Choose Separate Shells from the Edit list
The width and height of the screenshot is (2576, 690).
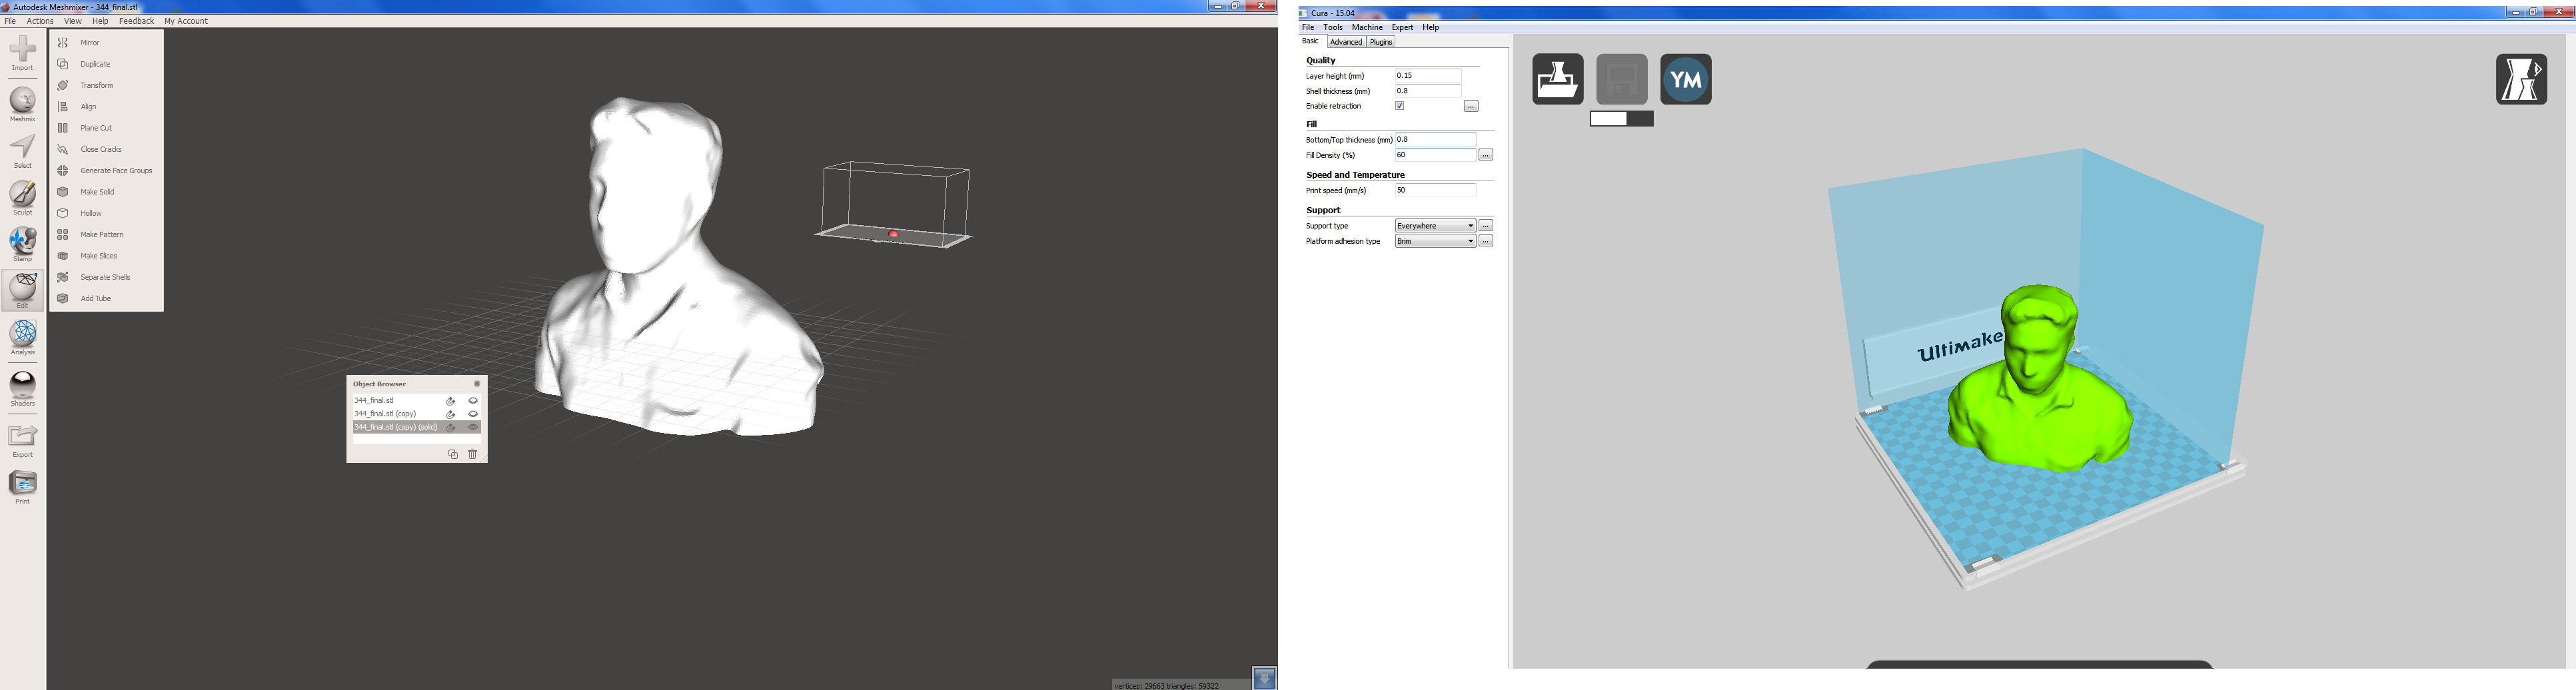click(106, 277)
